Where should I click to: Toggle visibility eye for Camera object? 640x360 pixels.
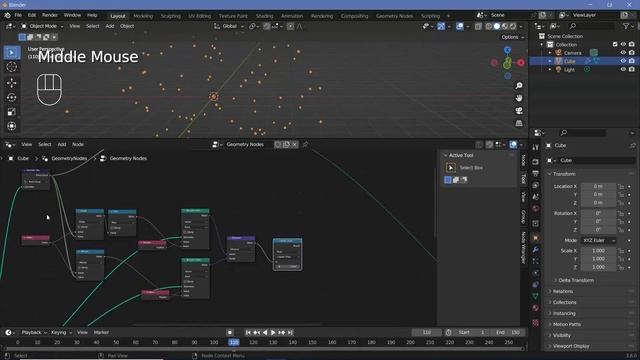(623, 53)
